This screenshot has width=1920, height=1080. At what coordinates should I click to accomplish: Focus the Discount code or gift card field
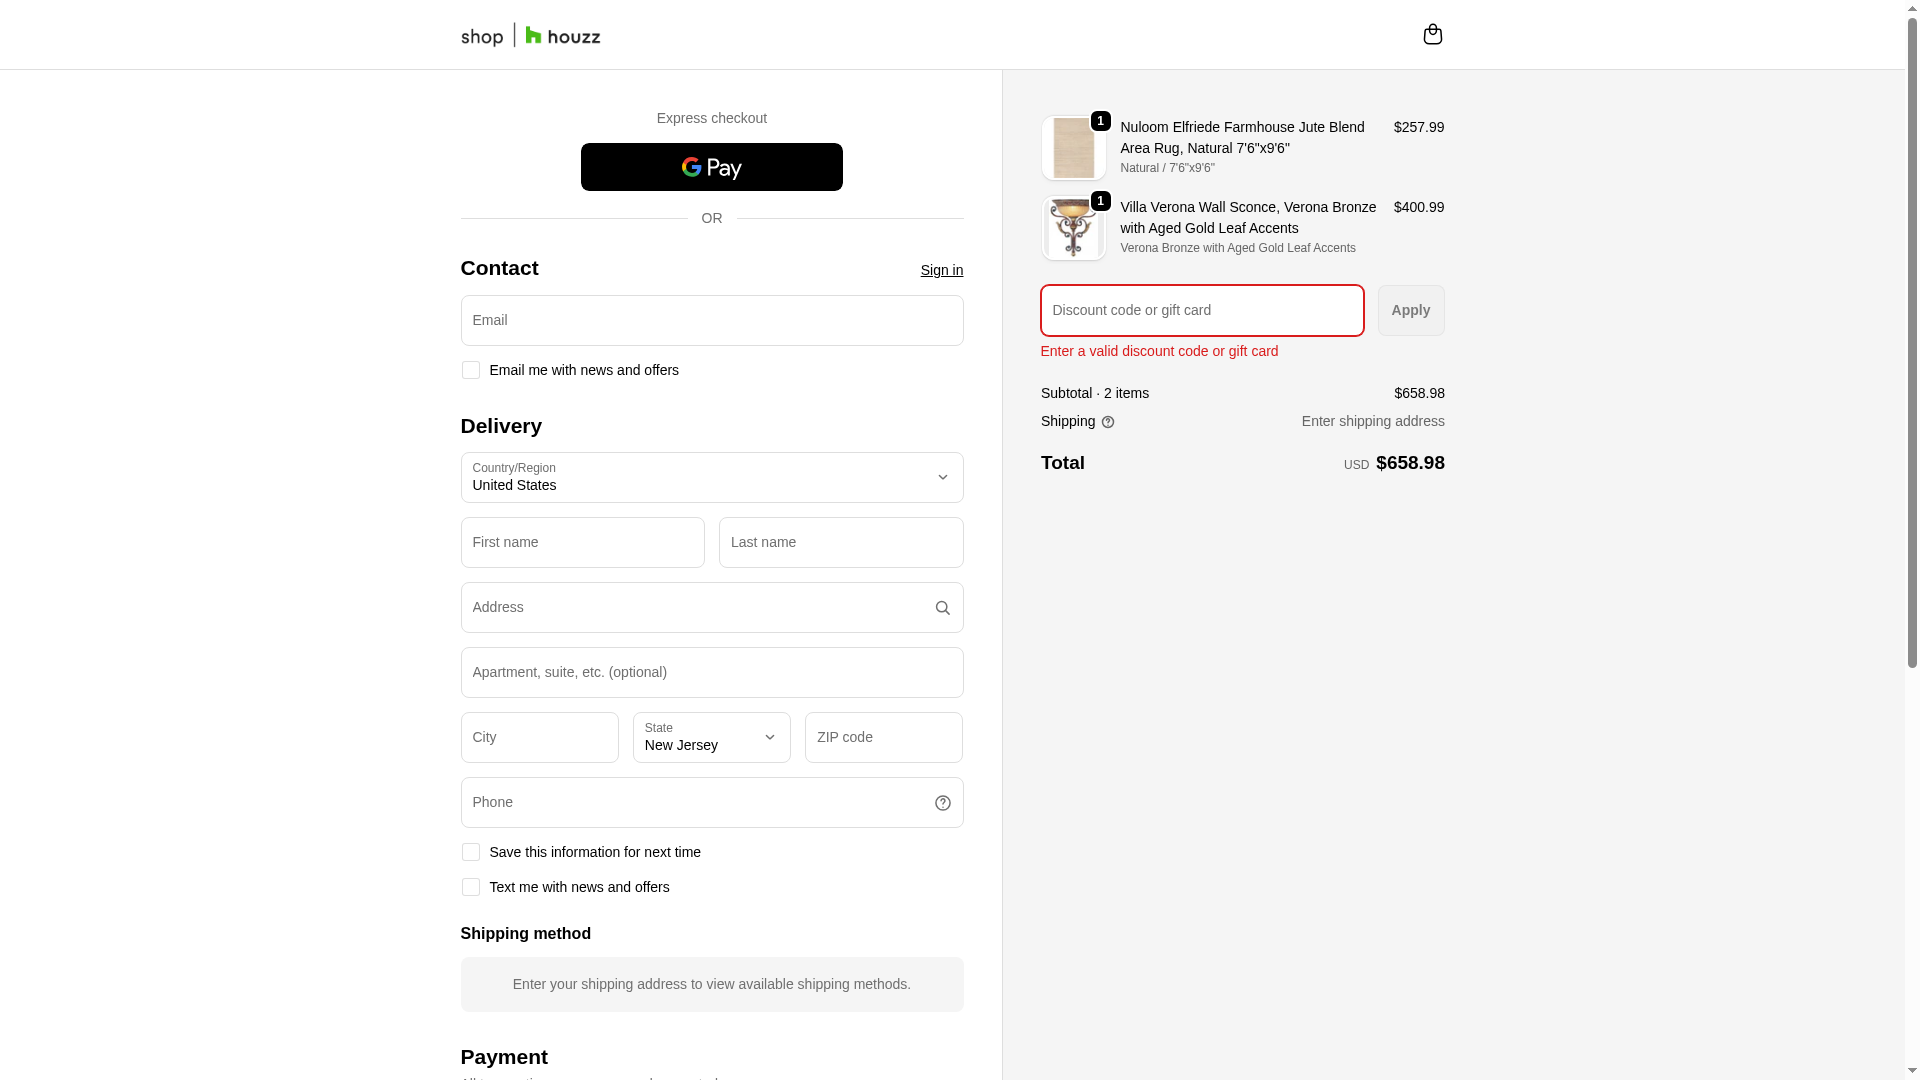[x=1201, y=311]
